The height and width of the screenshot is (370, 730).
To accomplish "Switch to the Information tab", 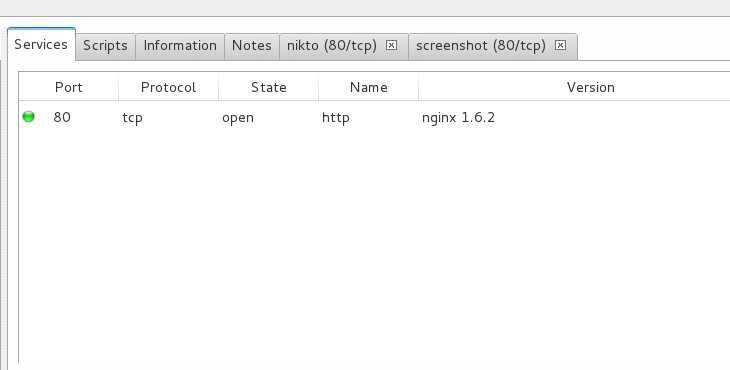I will tap(180, 46).
